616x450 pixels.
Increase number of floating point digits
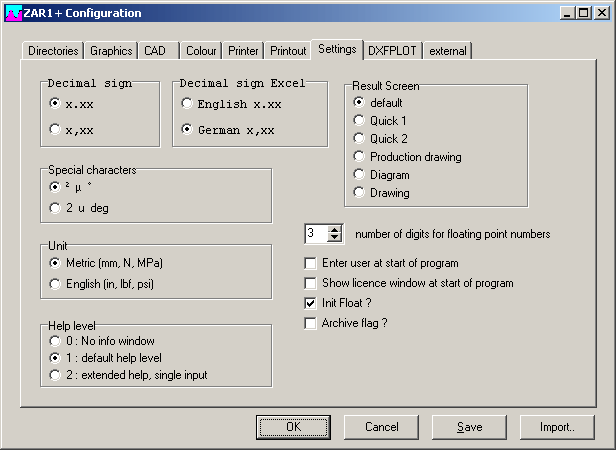tap(335, 229)
